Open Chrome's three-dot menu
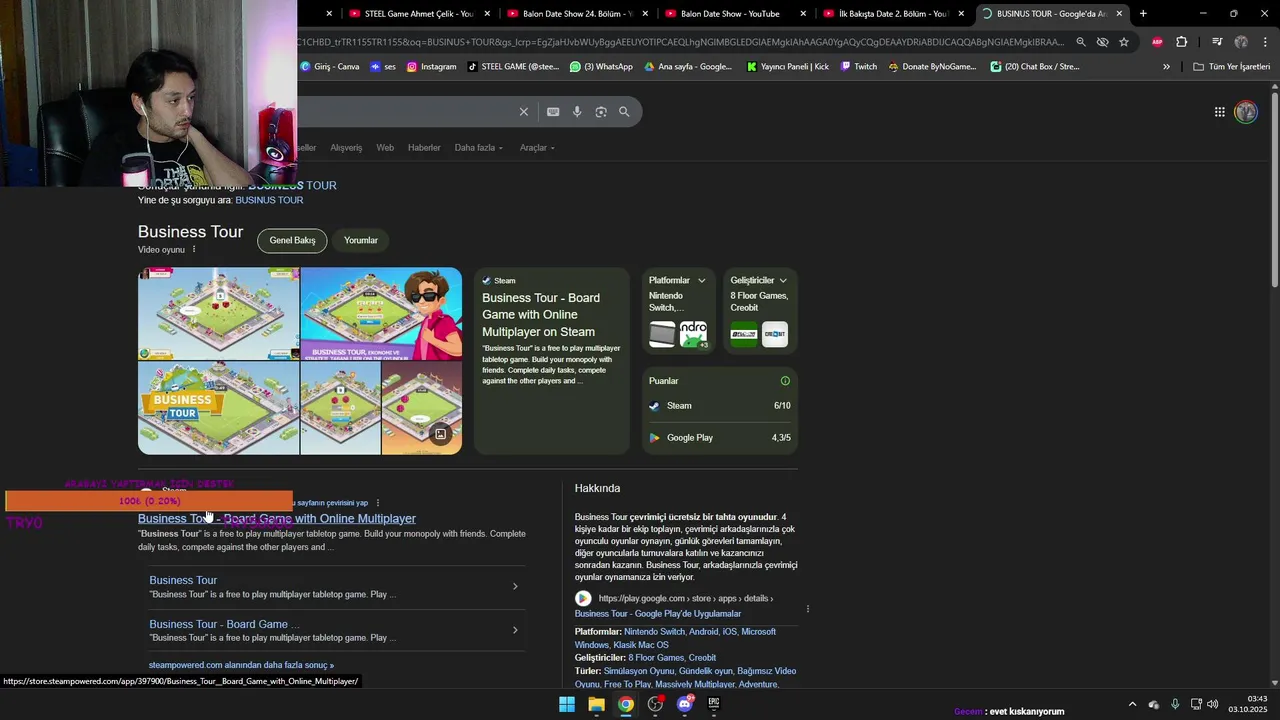 (1265, 42)
